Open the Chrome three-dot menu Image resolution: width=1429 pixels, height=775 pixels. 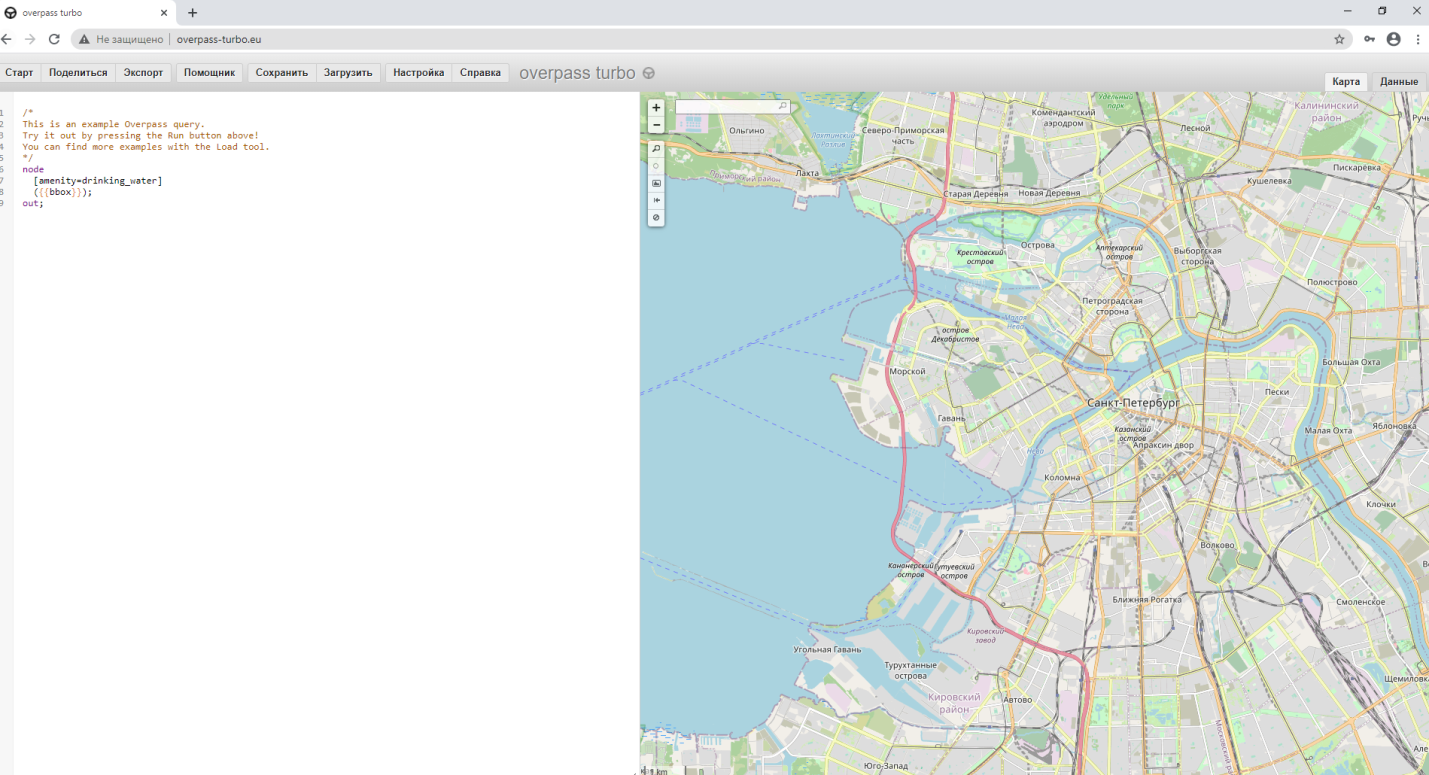pyautogui.click(x=1418, y=39)
